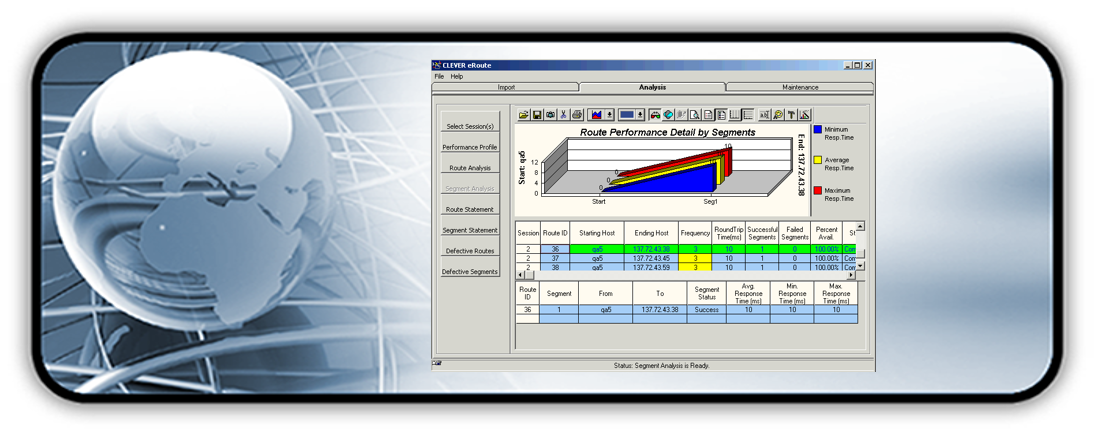This screenshot has height=436, width=1094.
Task: Click ending host 137.72.43.59 cell
Action: tap(651, 266)
